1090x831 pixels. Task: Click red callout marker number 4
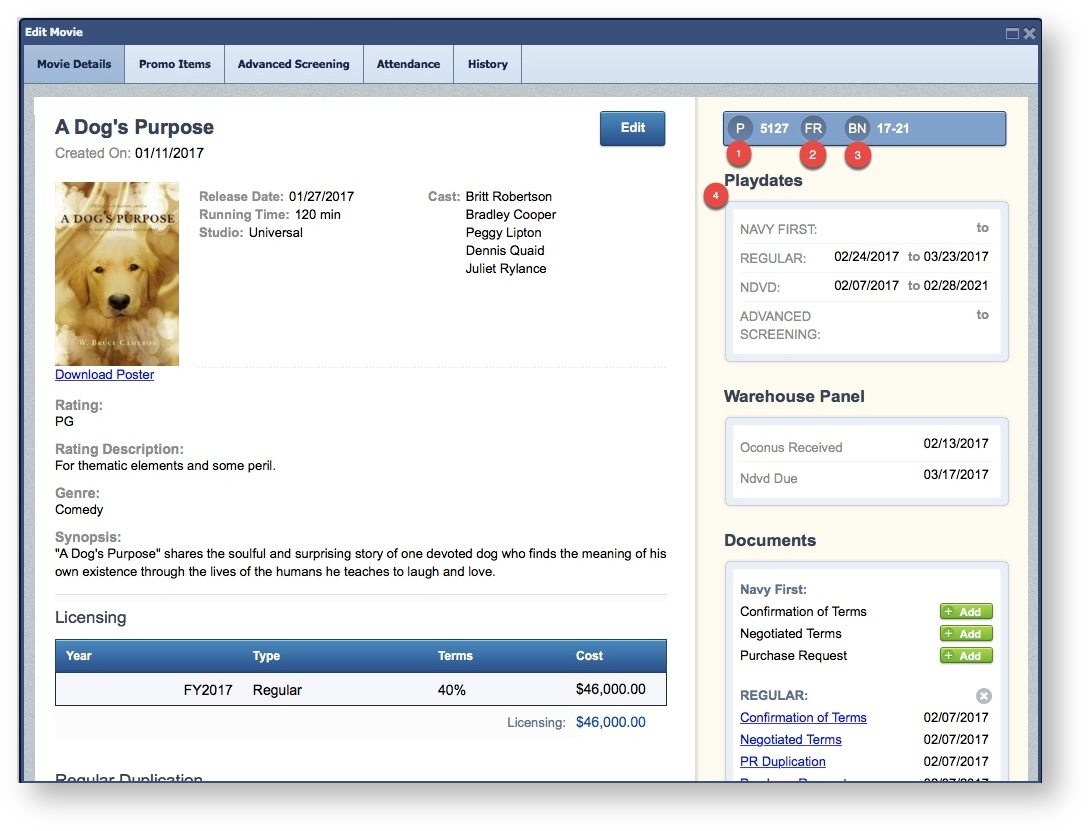coord(716,197)
